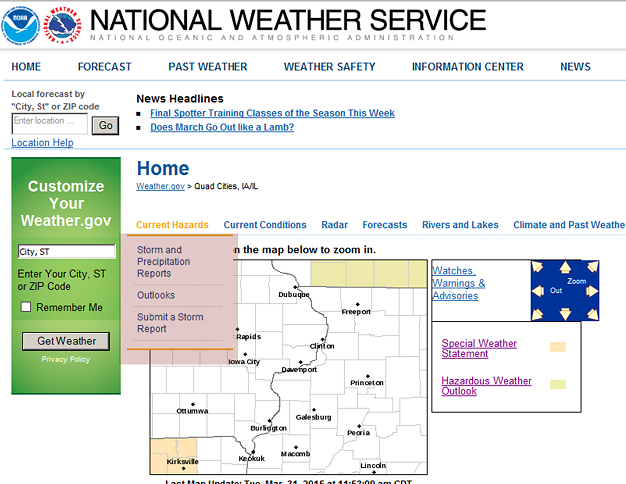Viewport: 626px width, 484px height.
Task: Open the WEATHER SAFETY menu
Action: click(329, 67)
